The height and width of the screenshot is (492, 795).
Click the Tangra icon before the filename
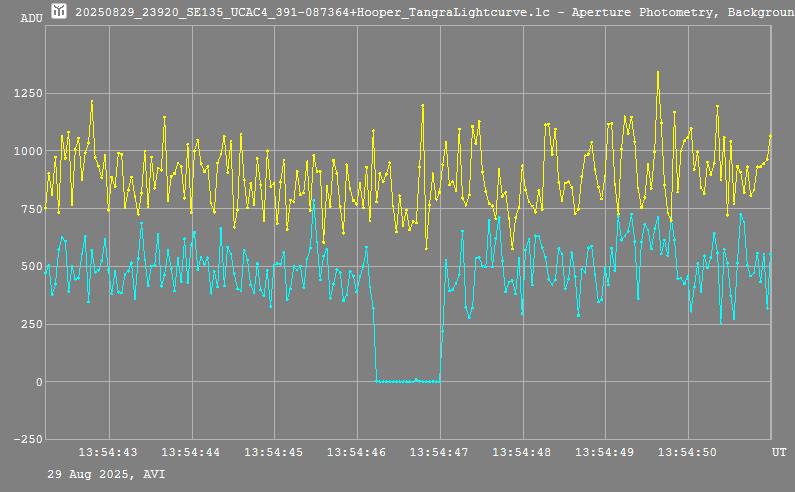tap(59, 11)
